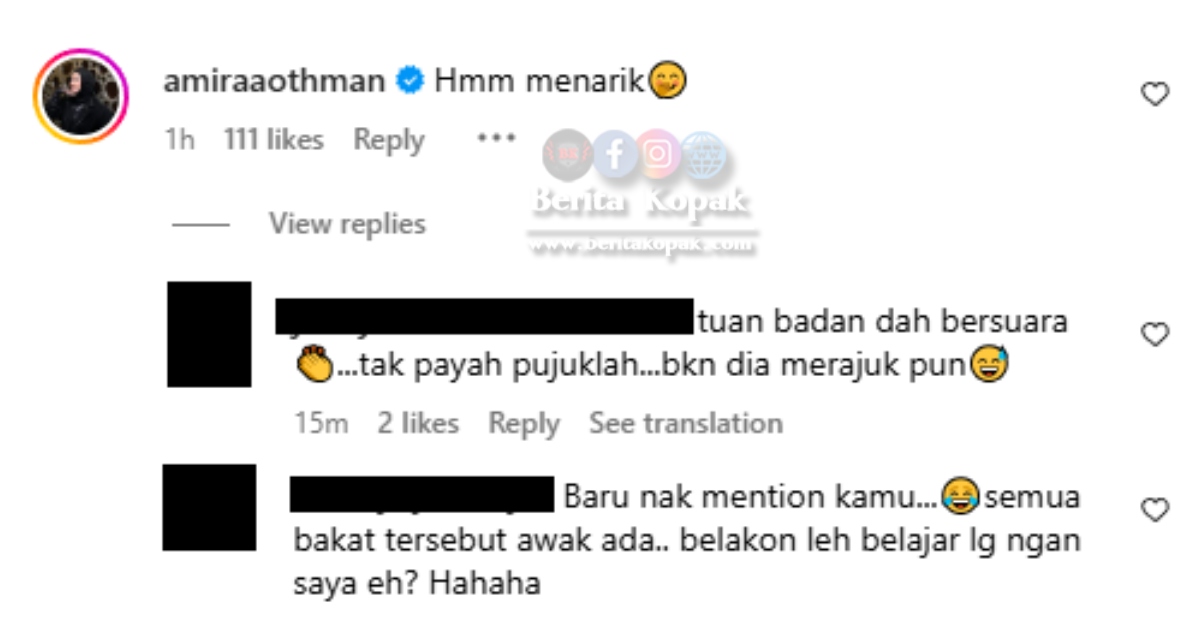Image resolution: width=1200 pixels, height=628 pixels.
Task: Open the amiraaothman username link
Action: (274, 81)
